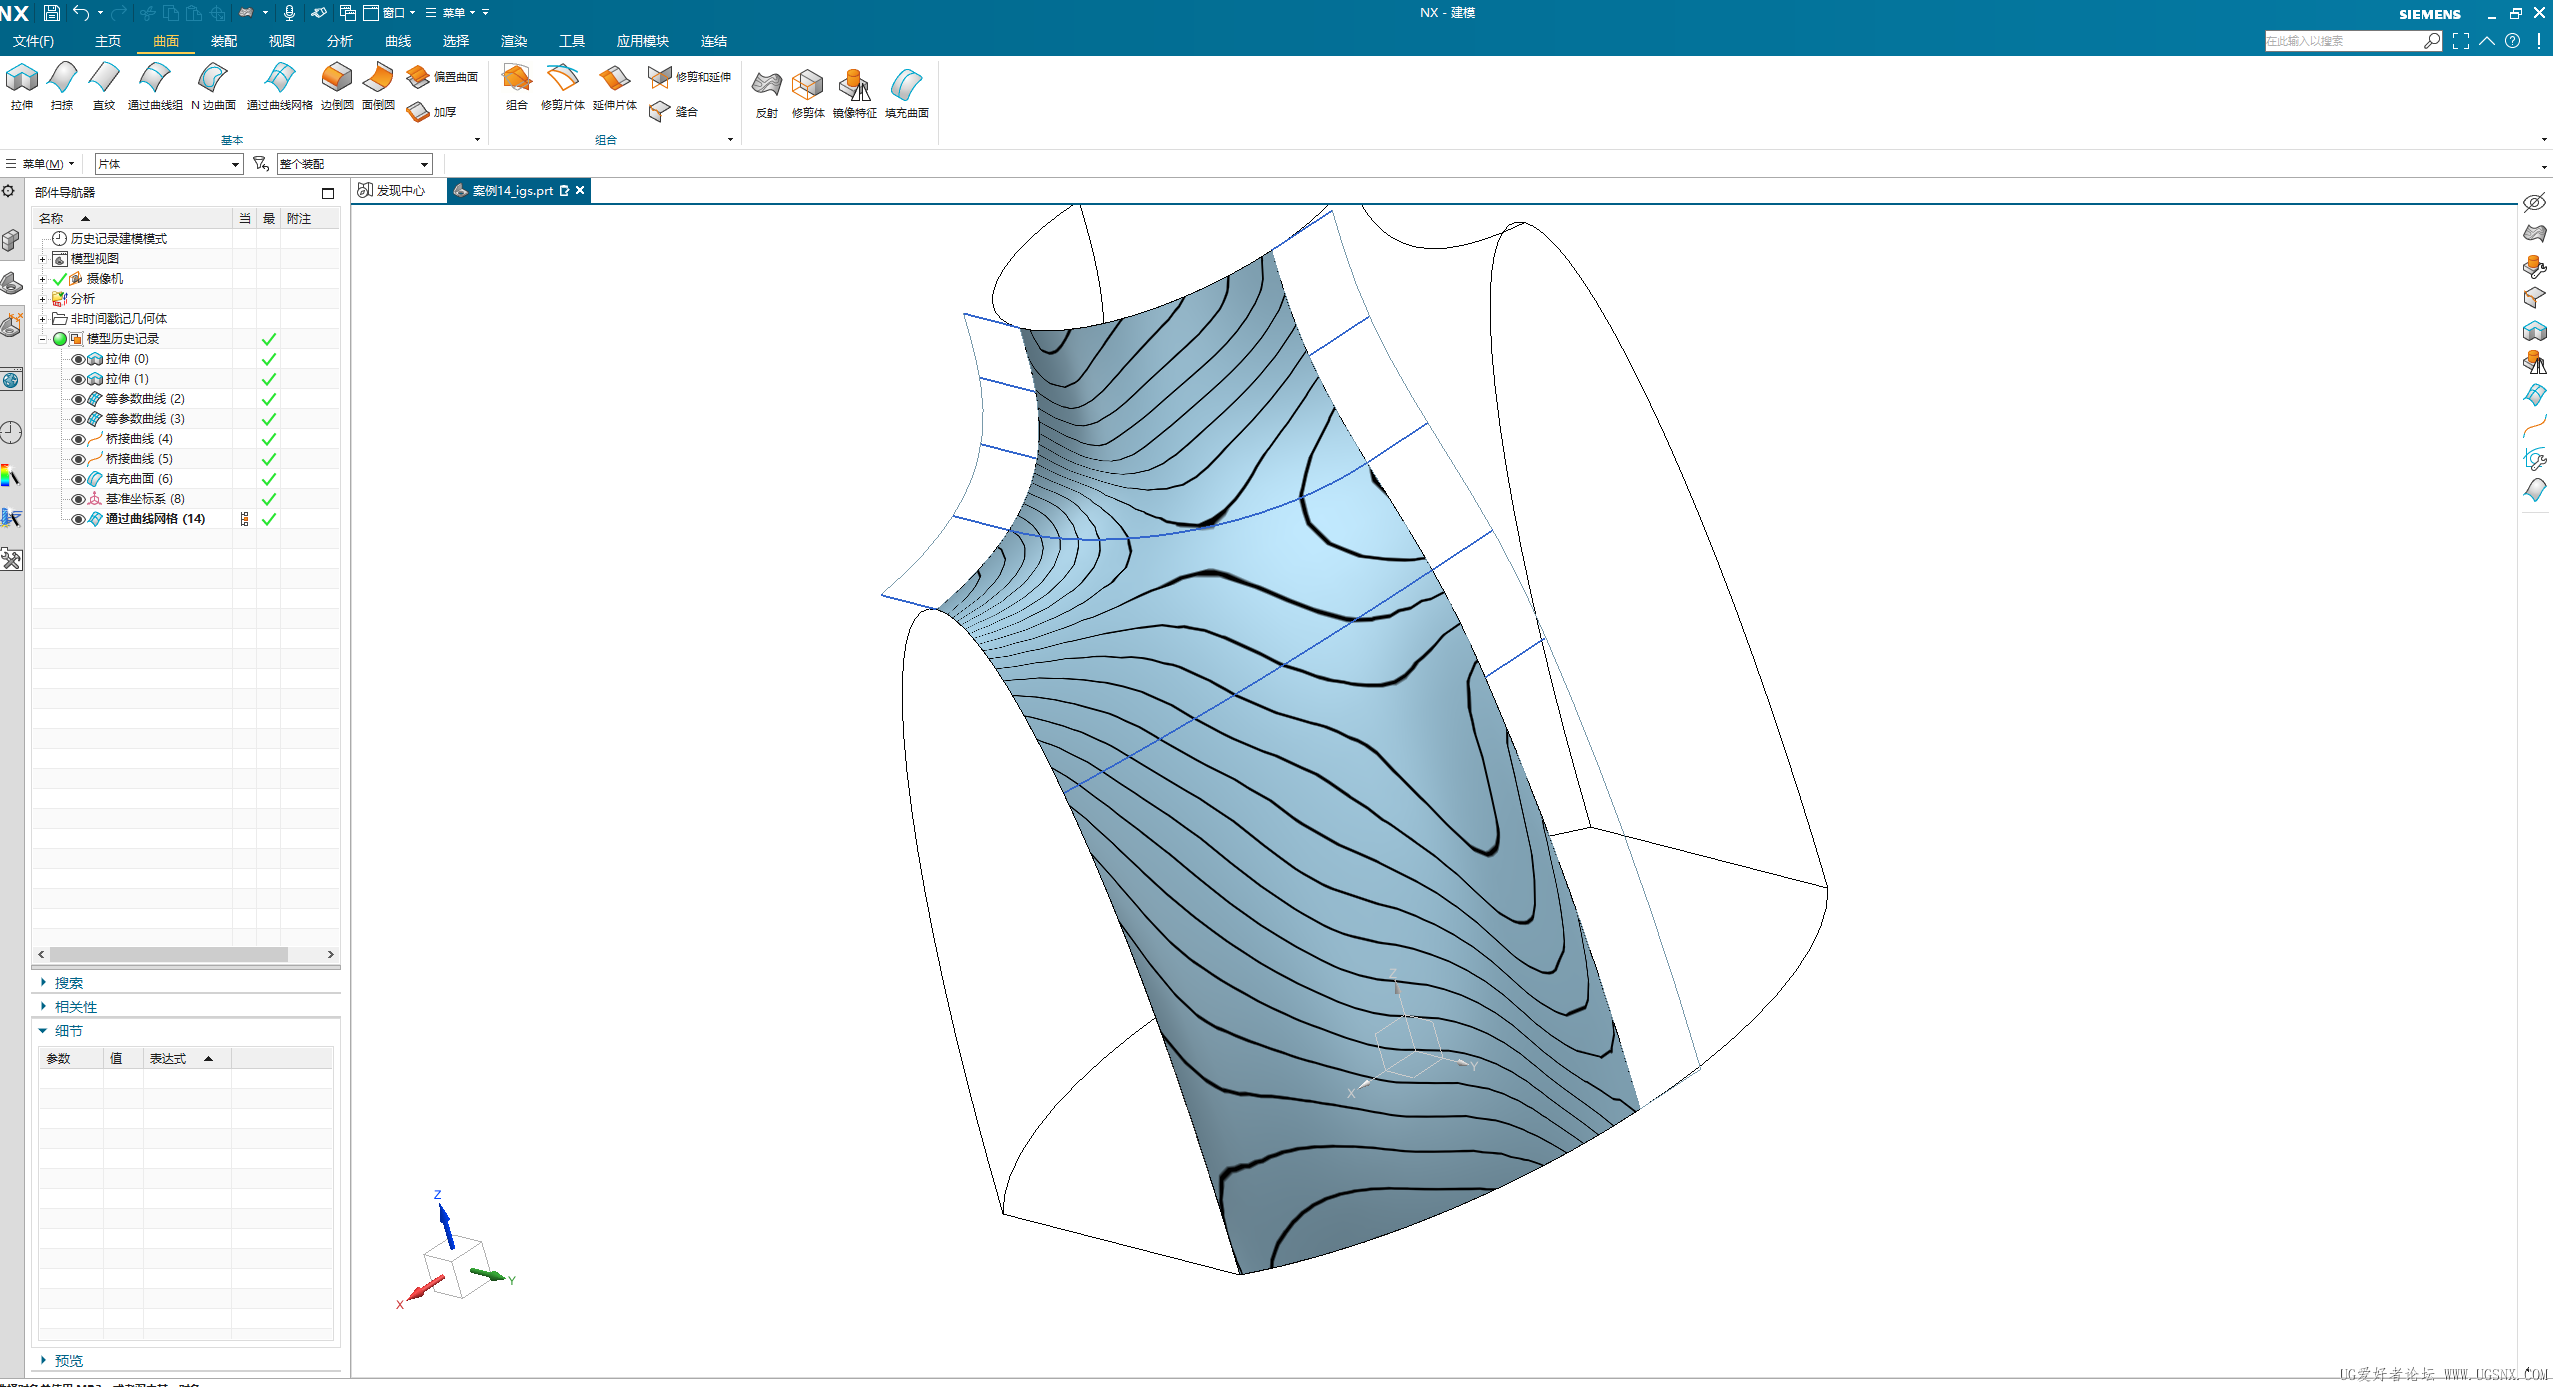Click the Undo arrow icon
2553x1387 pixels.
[82, 13]
